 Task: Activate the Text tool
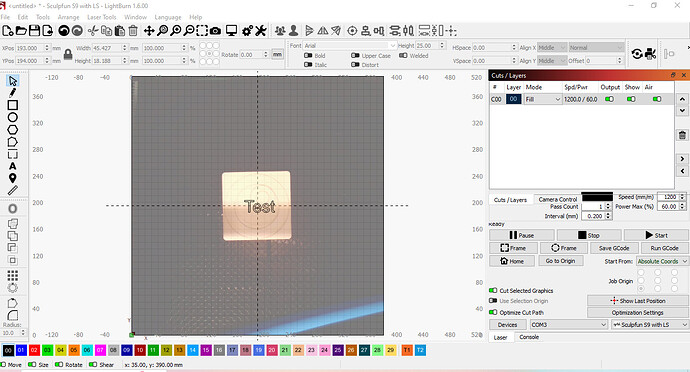13,166
